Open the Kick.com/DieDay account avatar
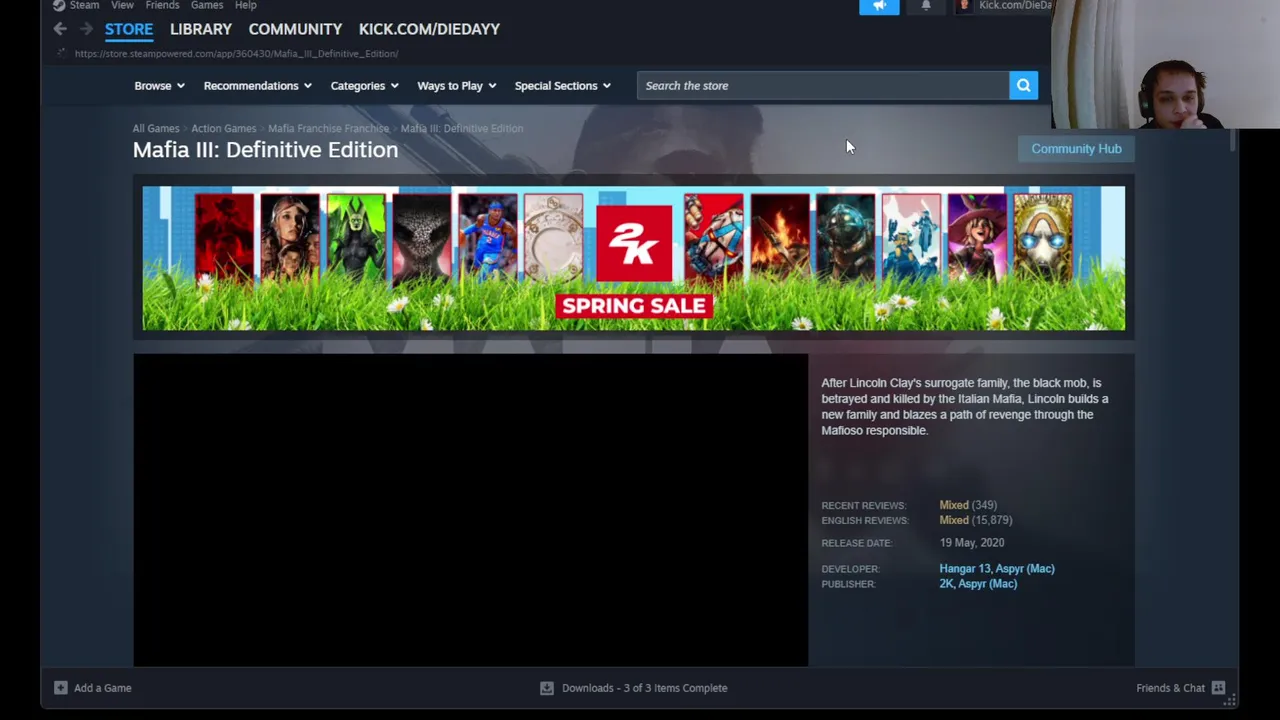1280x720 pixels. [965, 5]
